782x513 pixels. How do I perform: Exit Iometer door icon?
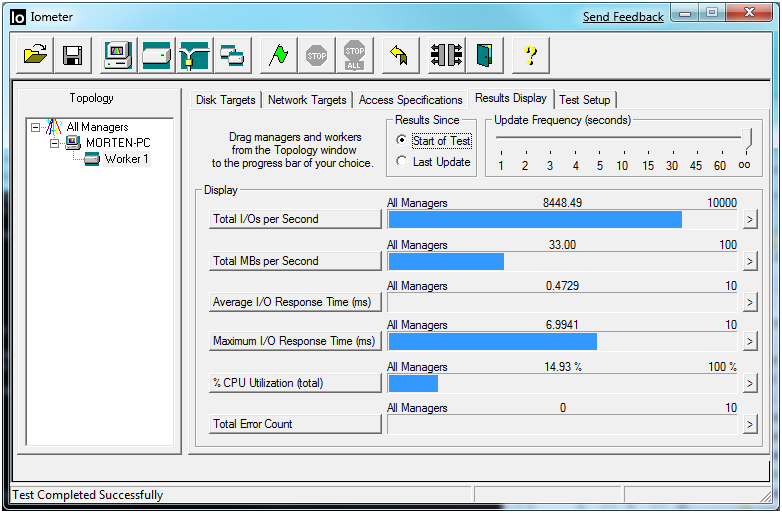[x=484, y=55]
